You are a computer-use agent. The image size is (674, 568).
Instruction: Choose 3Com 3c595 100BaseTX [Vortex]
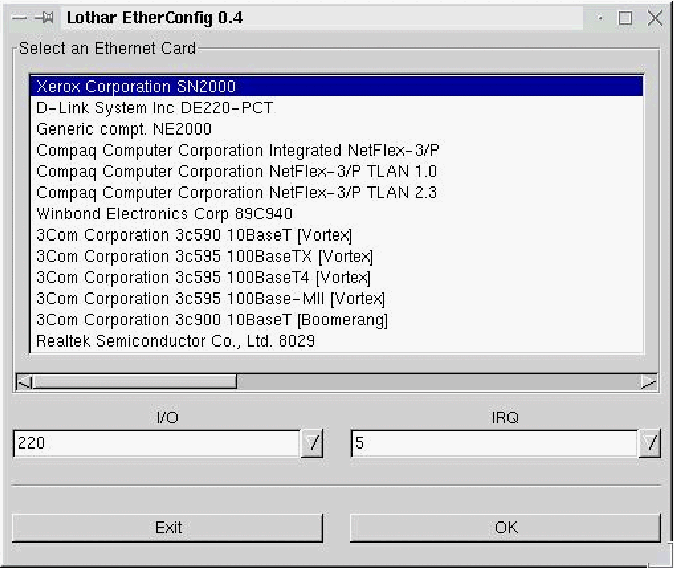337,256
